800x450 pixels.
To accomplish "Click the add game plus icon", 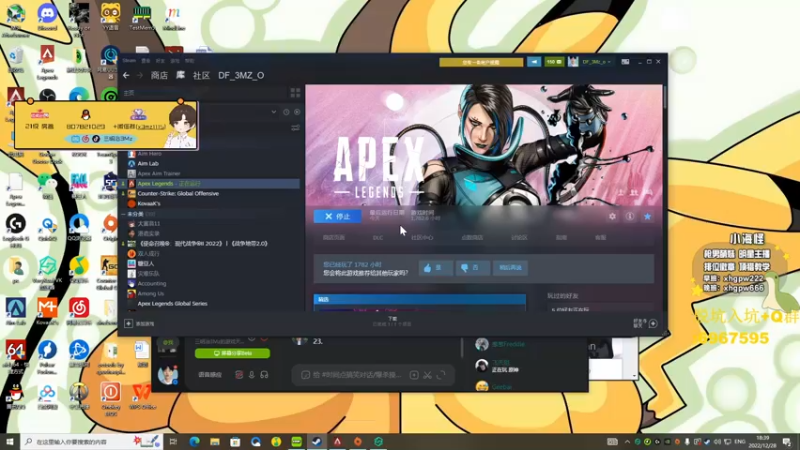I will (x=129, y=323).
